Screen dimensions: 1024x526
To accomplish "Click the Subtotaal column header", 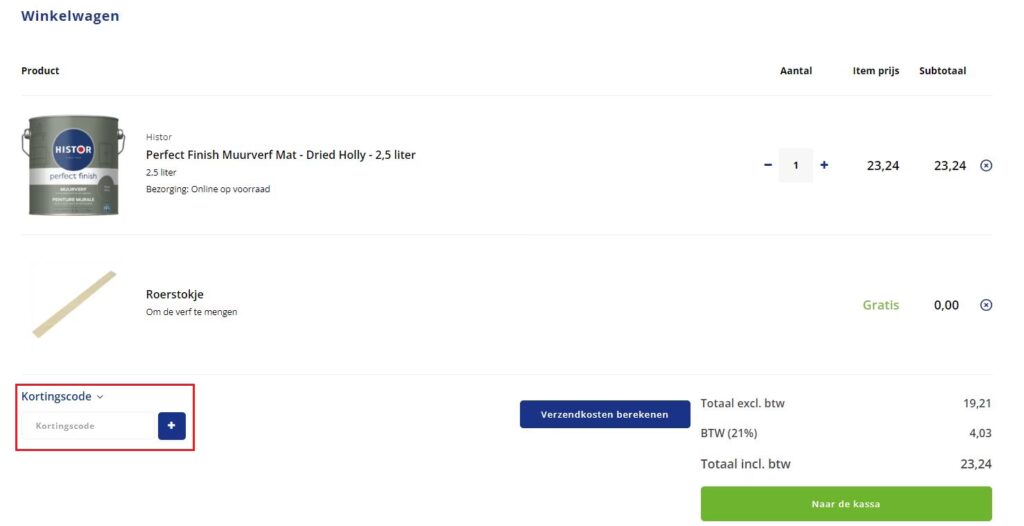I will point(942,71).
